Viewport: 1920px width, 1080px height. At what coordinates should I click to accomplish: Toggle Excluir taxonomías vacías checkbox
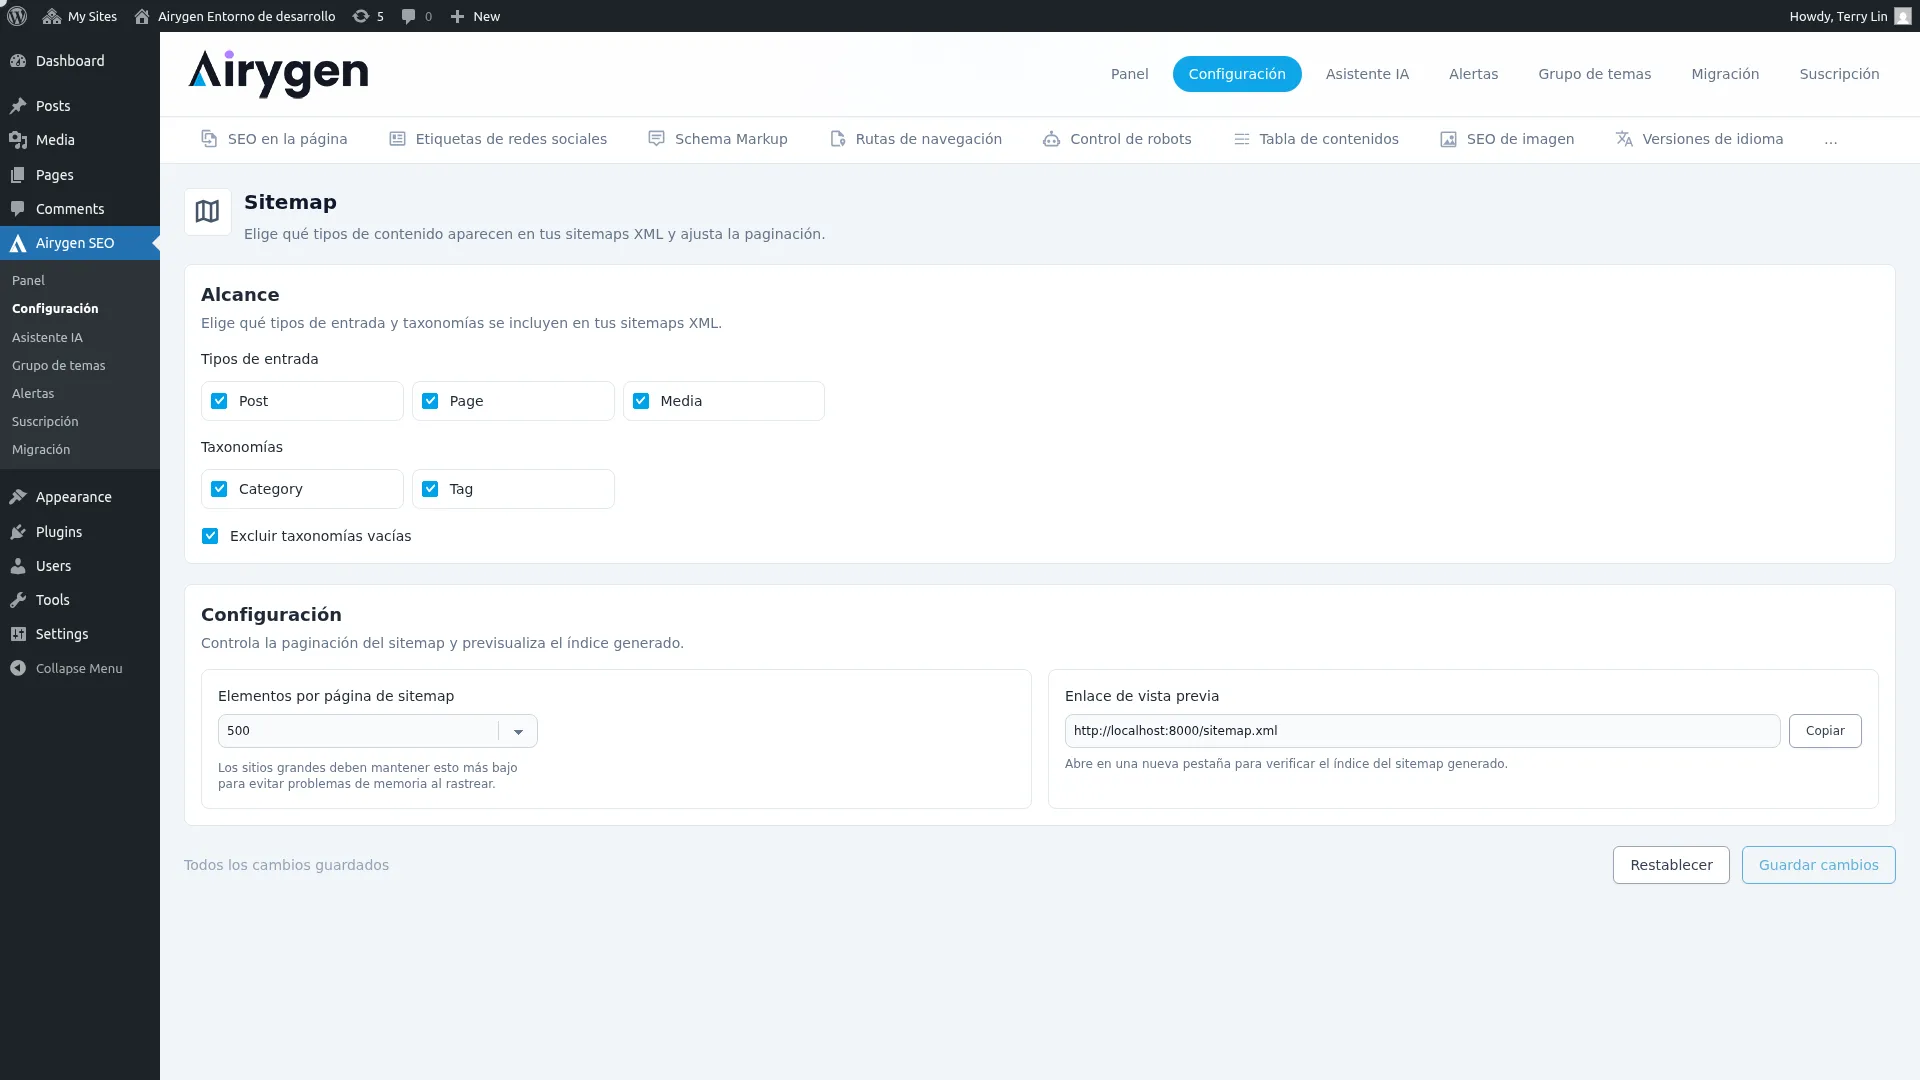210,536
